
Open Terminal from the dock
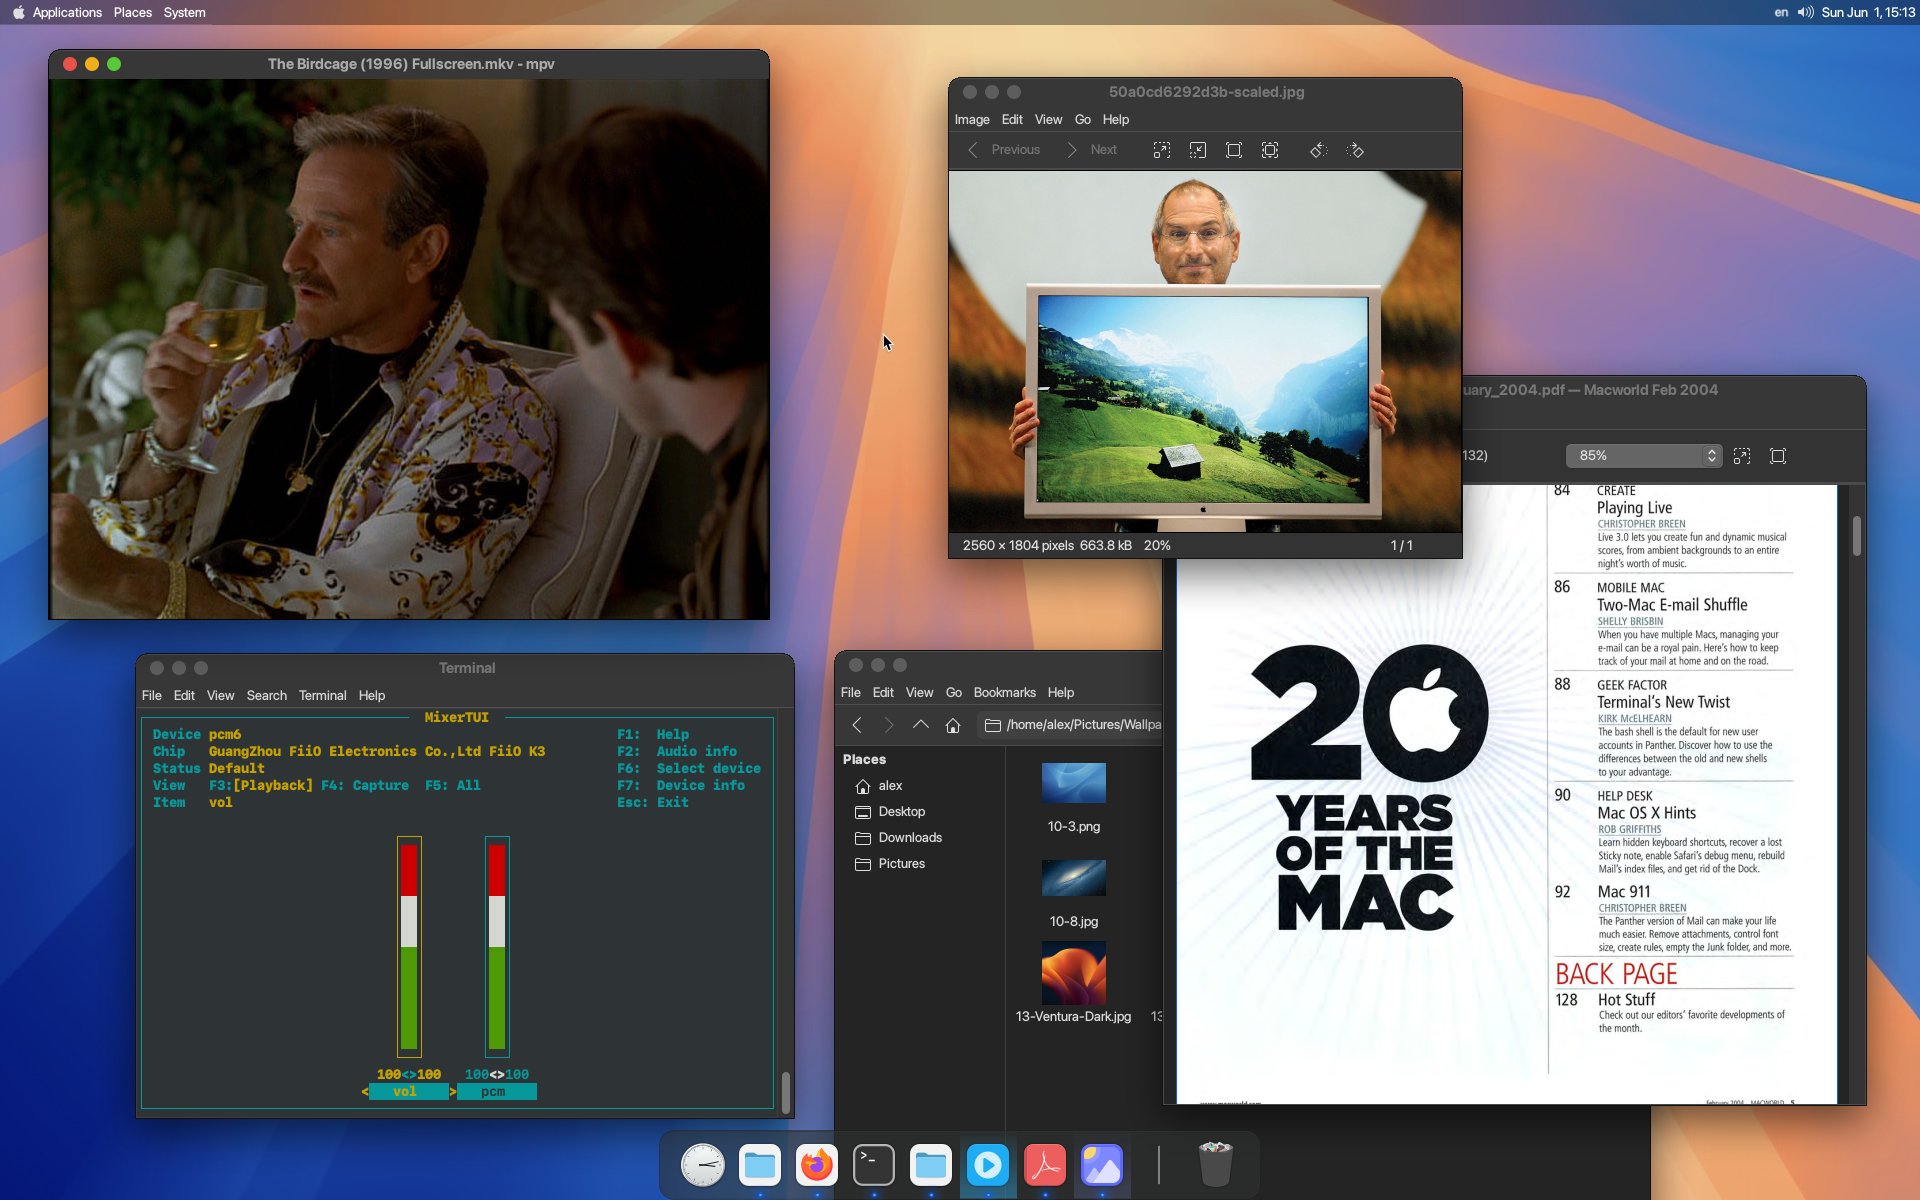[873, 1165]
